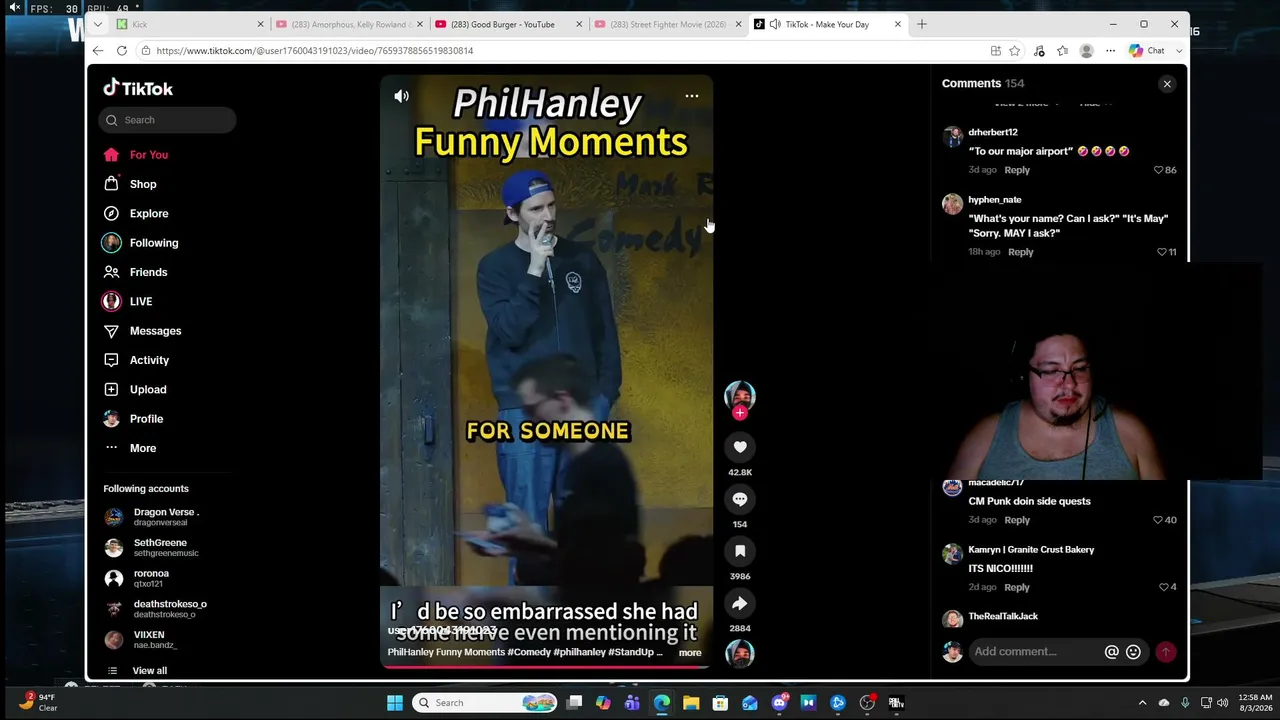
Task: Like hyphen_nate's comment
Action: (1162, 252)
